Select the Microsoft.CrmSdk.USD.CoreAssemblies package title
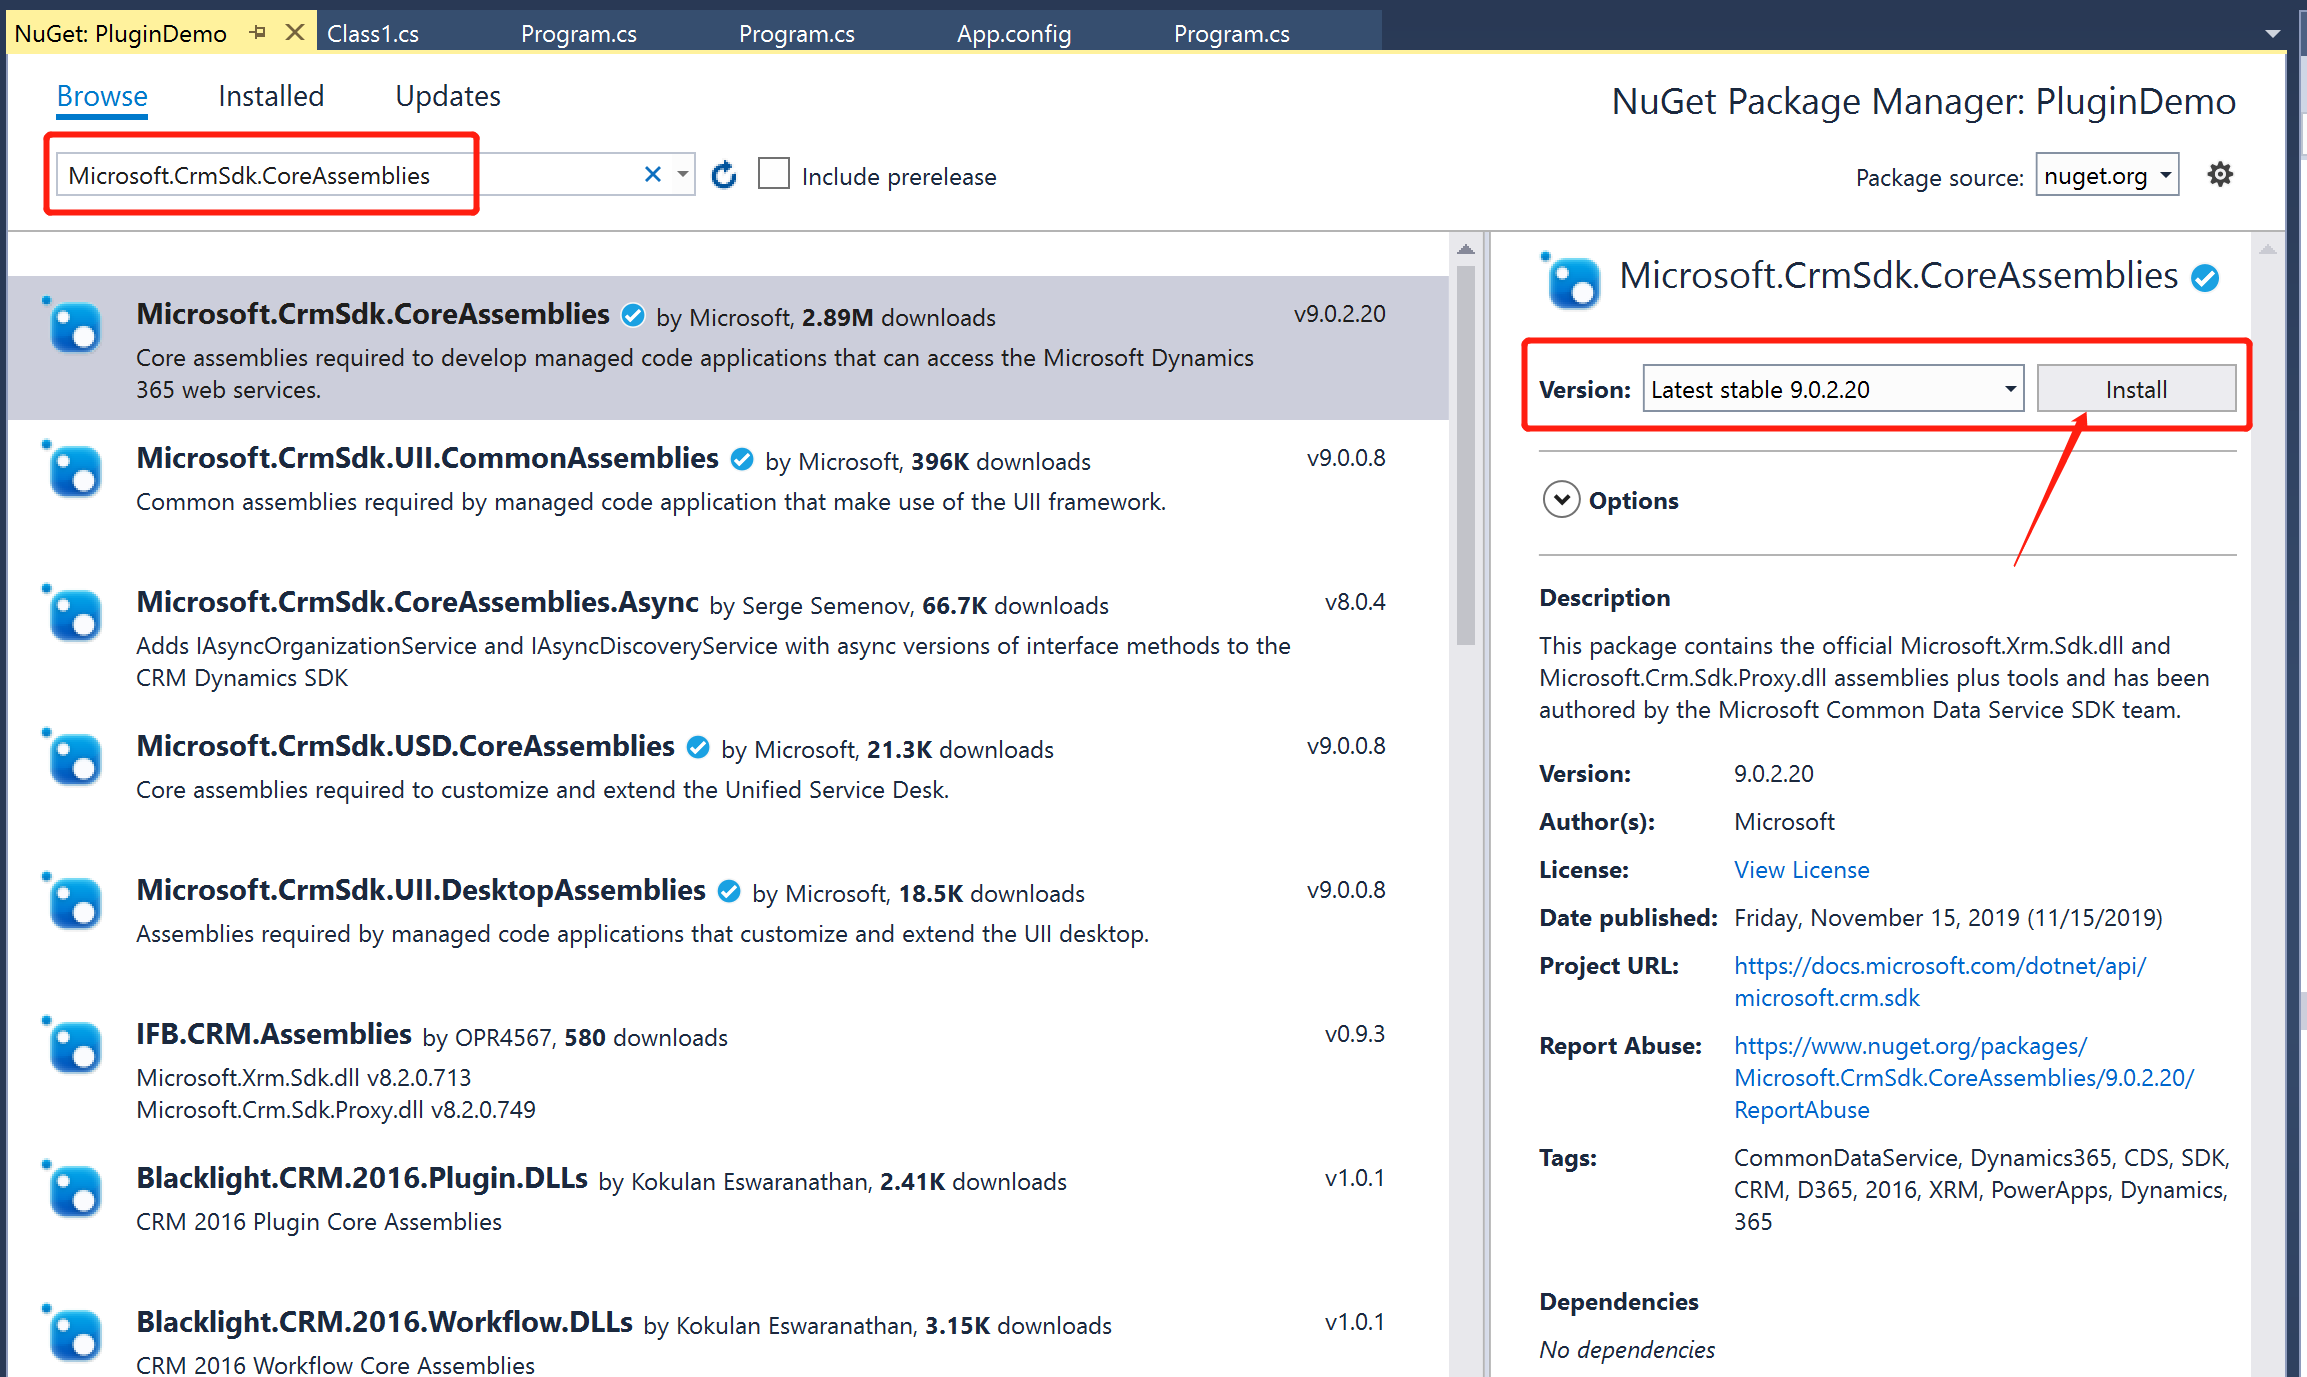Screen dimensions: 2307x1377 [405, 746]
